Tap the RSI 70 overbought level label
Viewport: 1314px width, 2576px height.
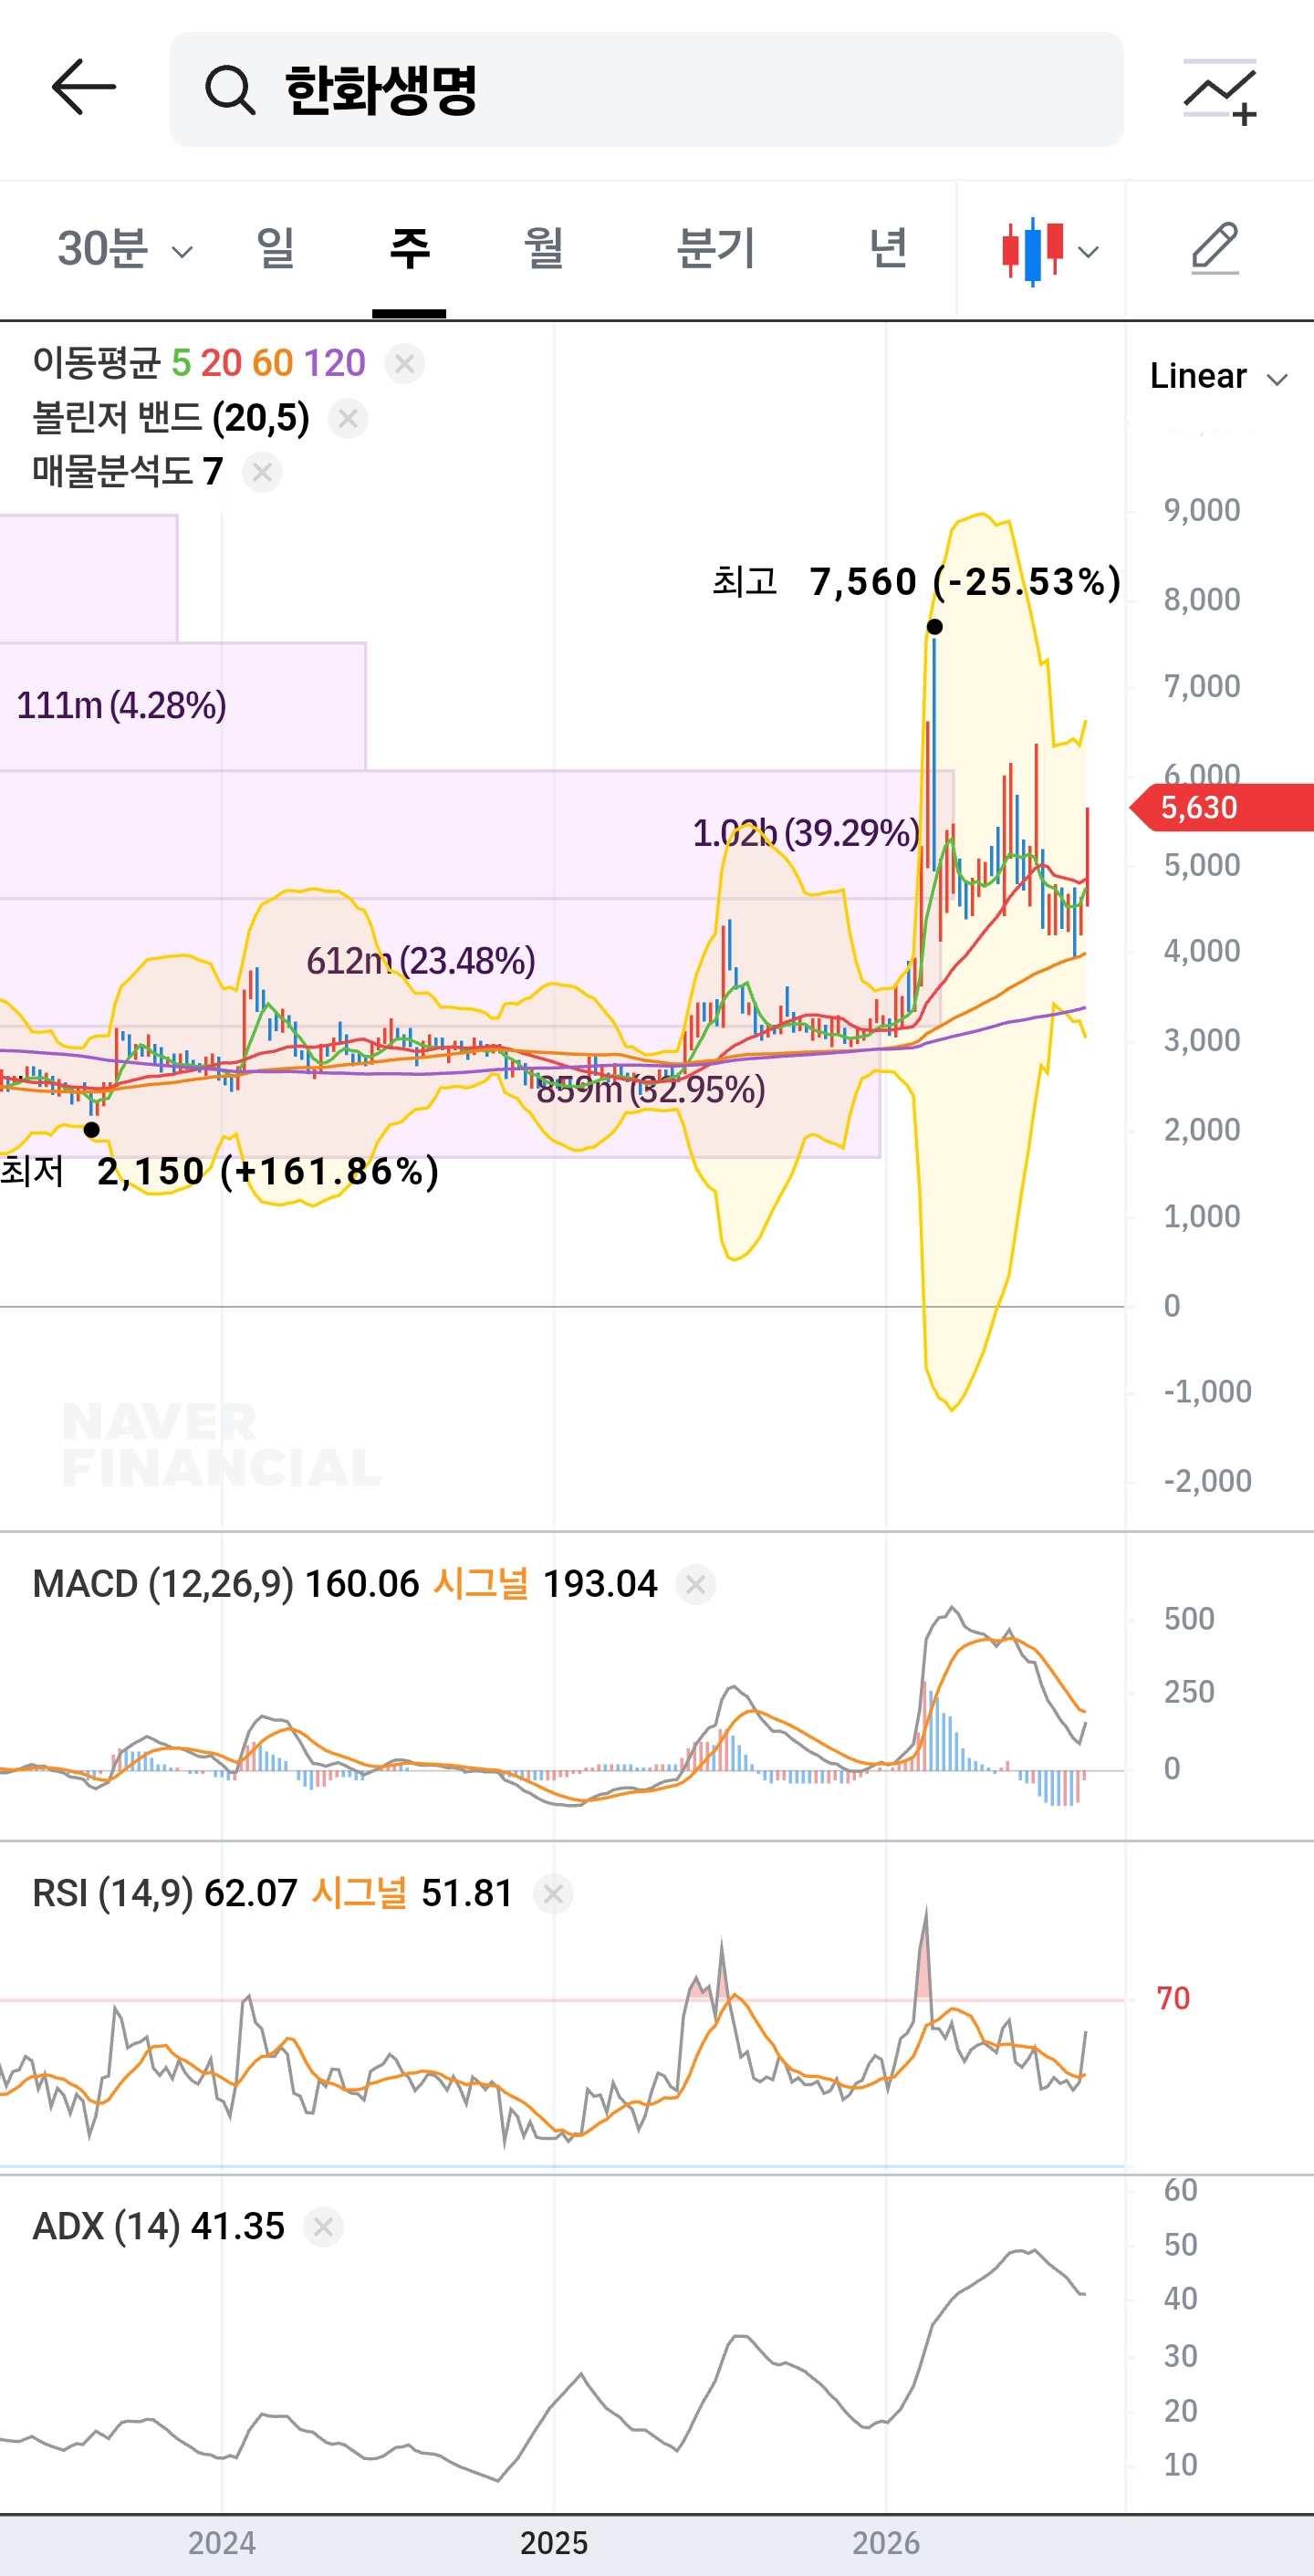(x=1173, y=1998)
